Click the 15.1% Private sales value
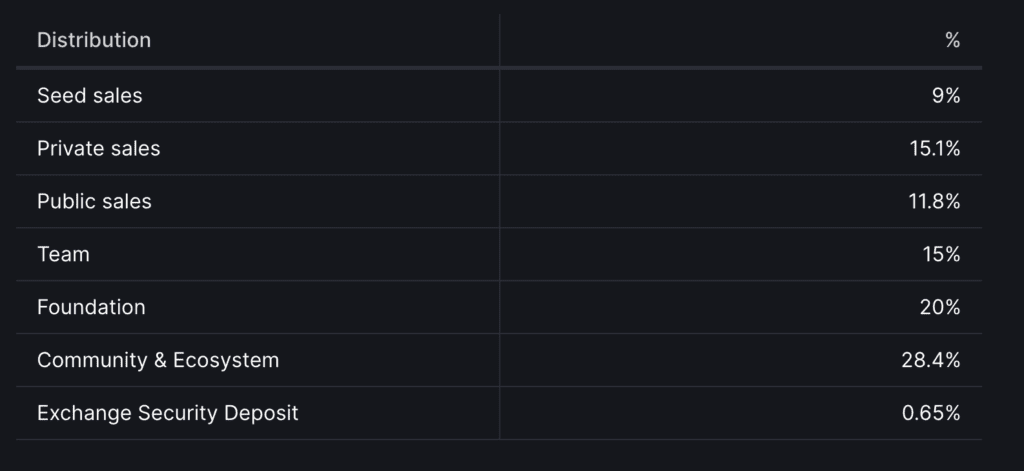 pos(934,149)
